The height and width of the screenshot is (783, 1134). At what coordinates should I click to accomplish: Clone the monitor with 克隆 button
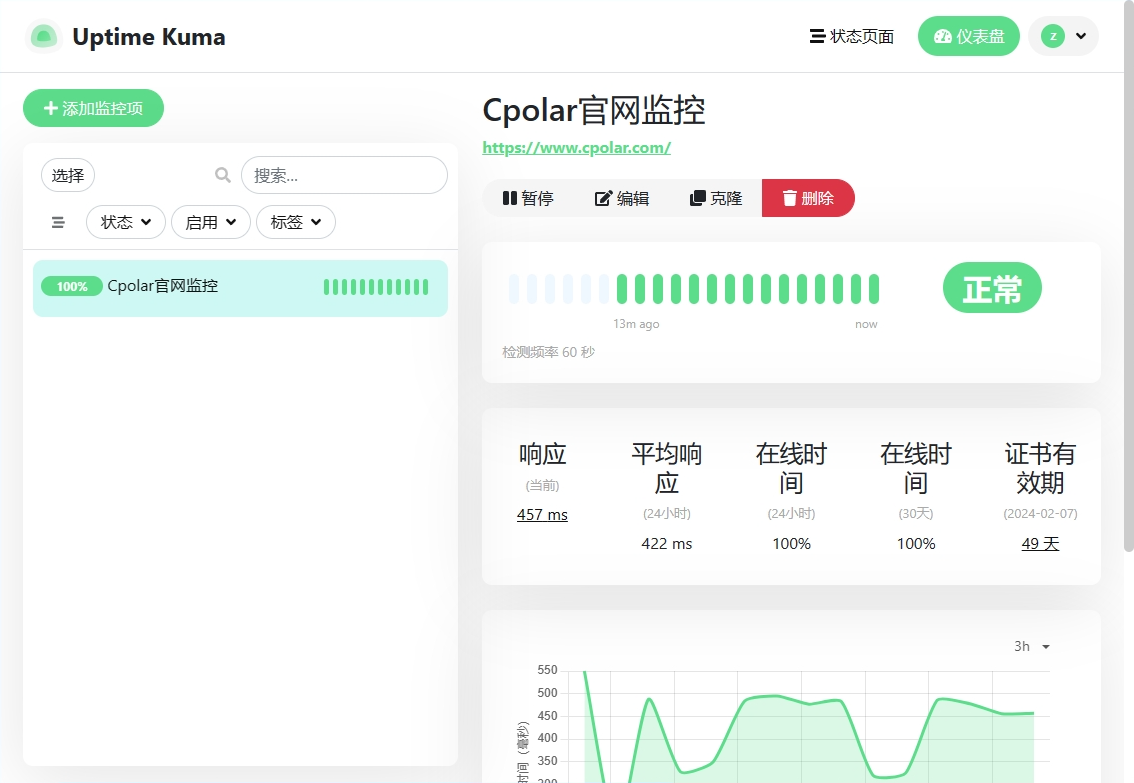[715, 198]
